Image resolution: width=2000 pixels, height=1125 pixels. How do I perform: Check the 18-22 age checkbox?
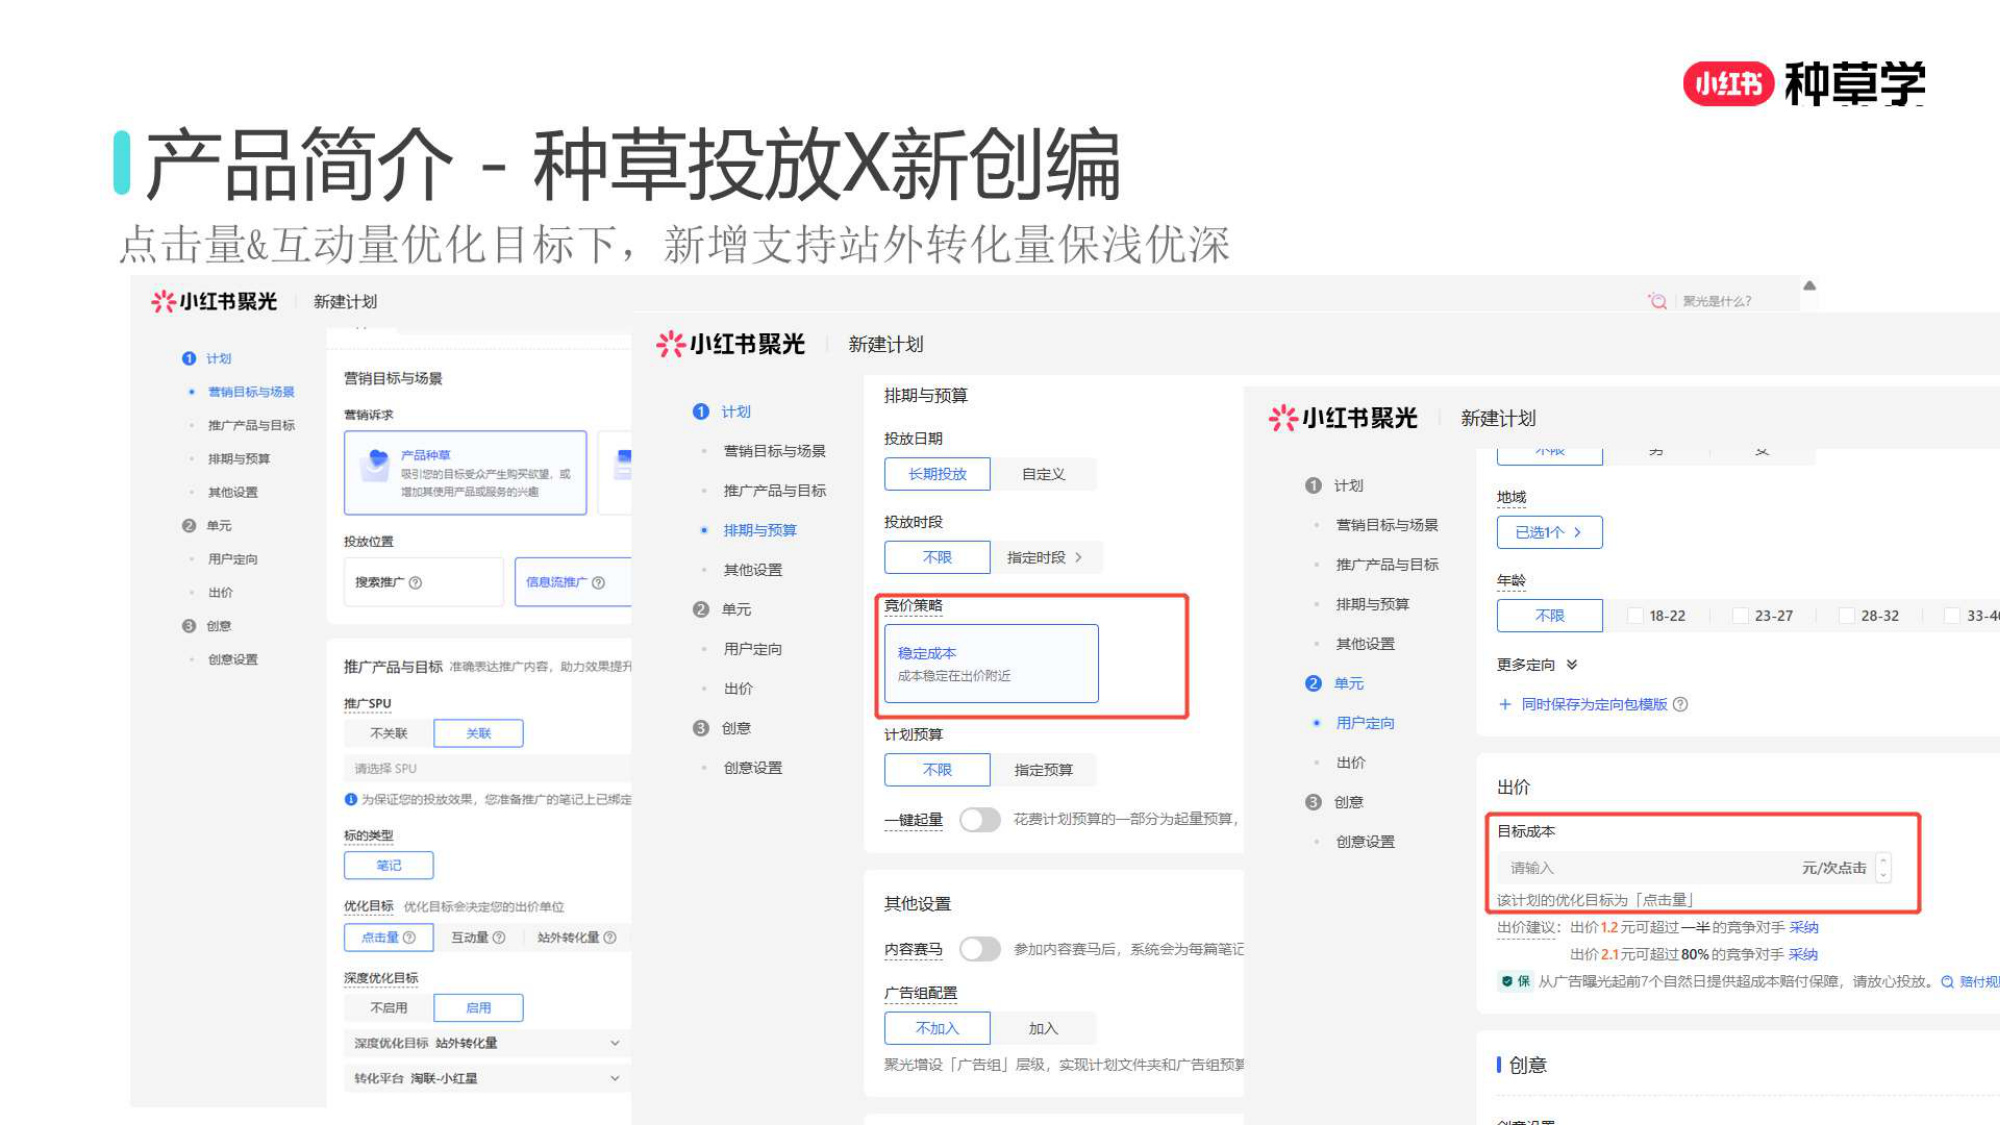click(1637, 616)
